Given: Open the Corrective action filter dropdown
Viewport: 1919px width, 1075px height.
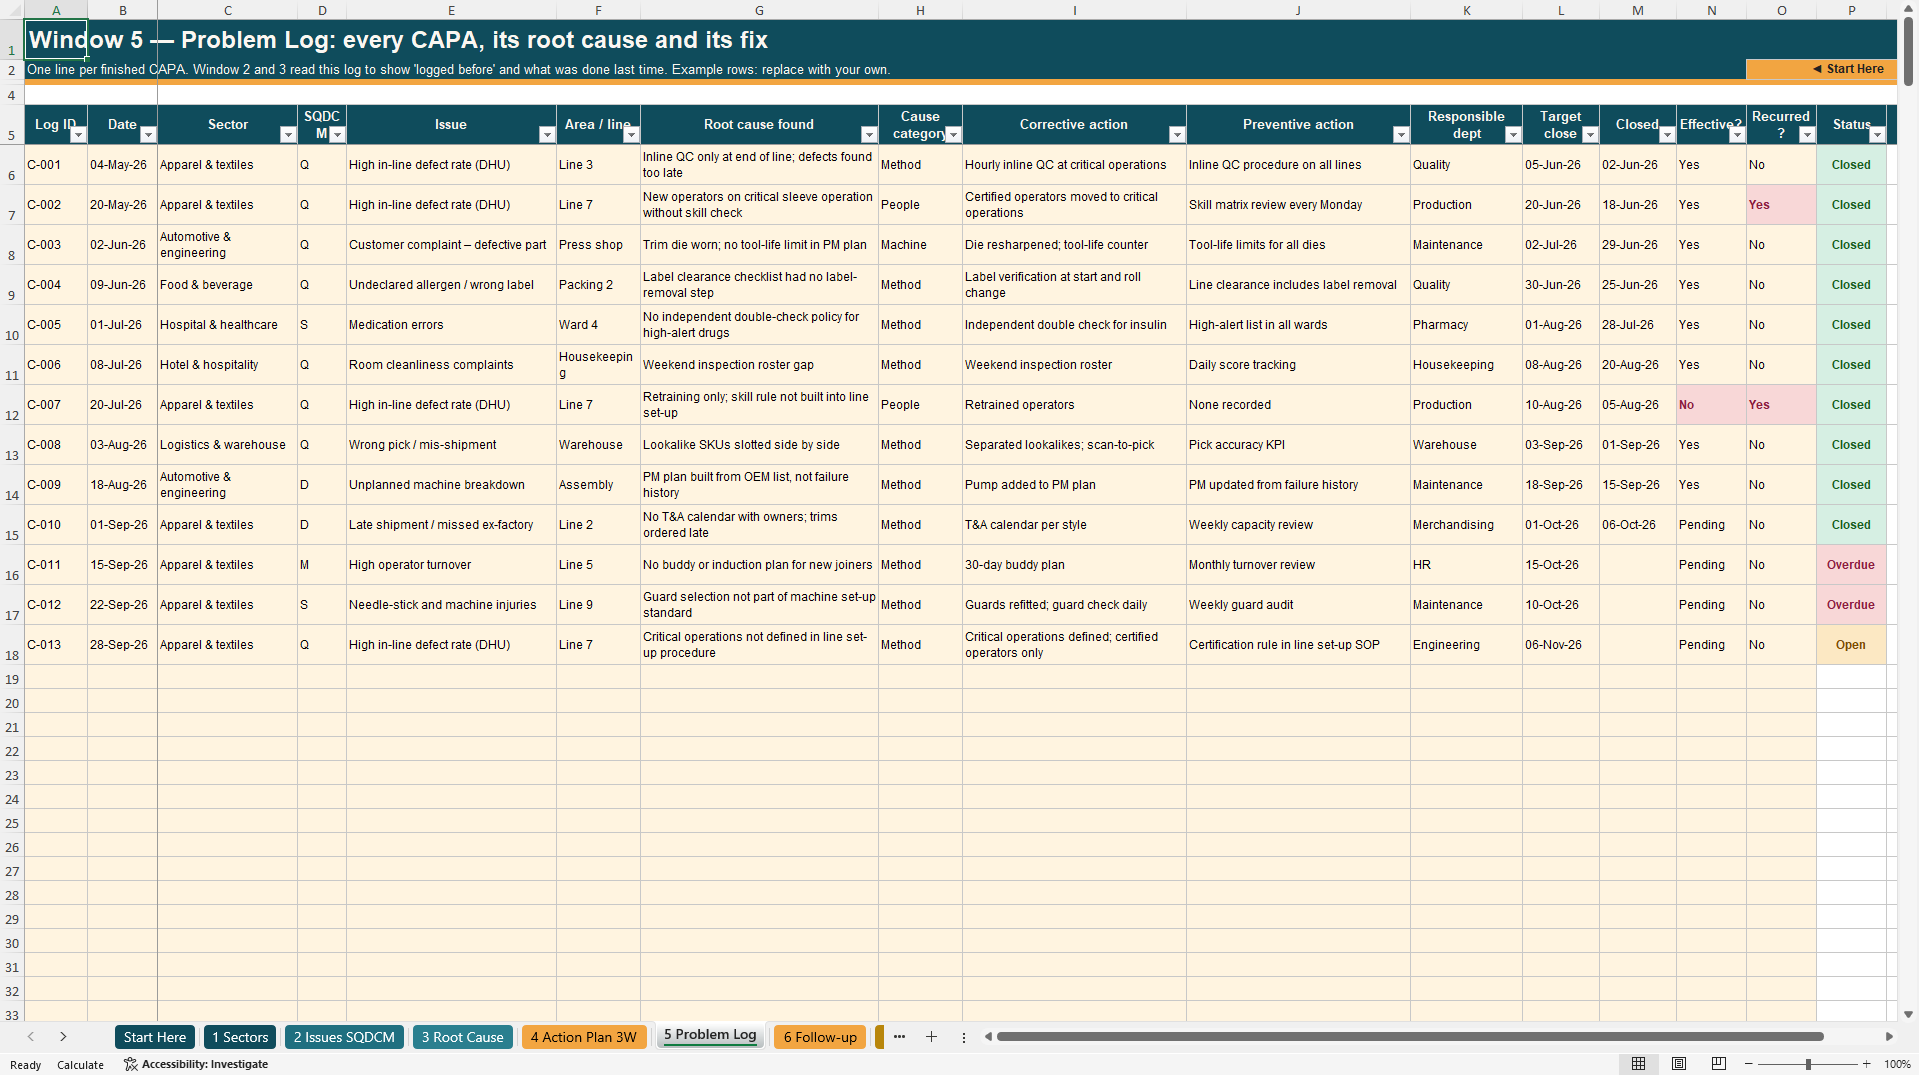Looking at the screenshot, I should [x=1177, y=135].
